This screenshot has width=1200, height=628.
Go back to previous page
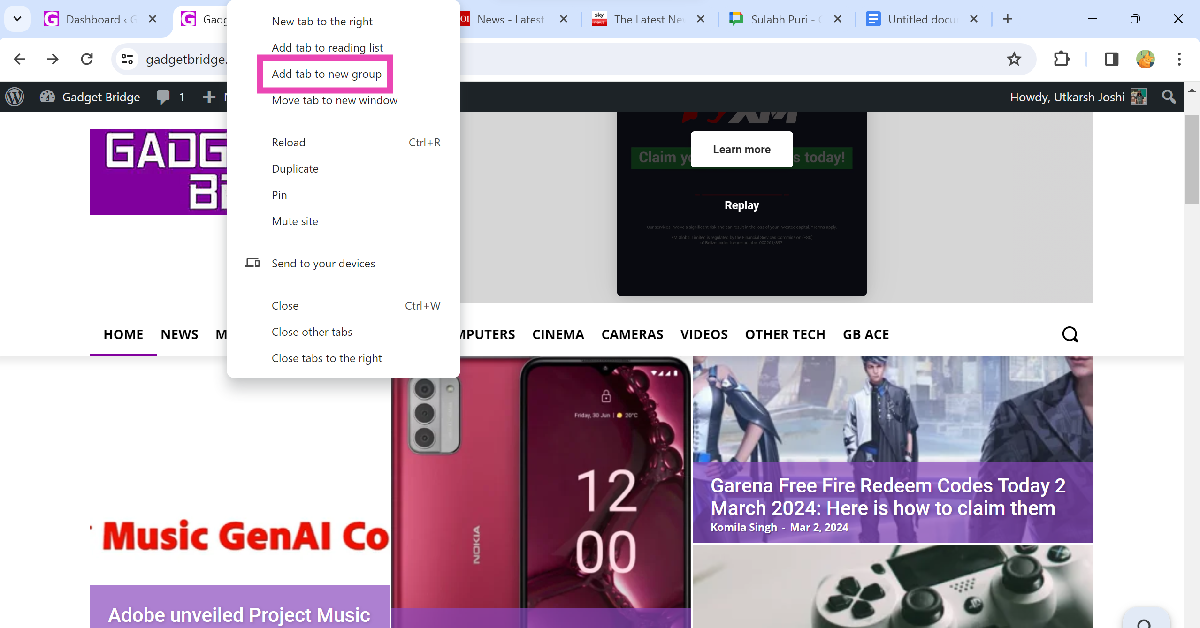click(19, 59)
